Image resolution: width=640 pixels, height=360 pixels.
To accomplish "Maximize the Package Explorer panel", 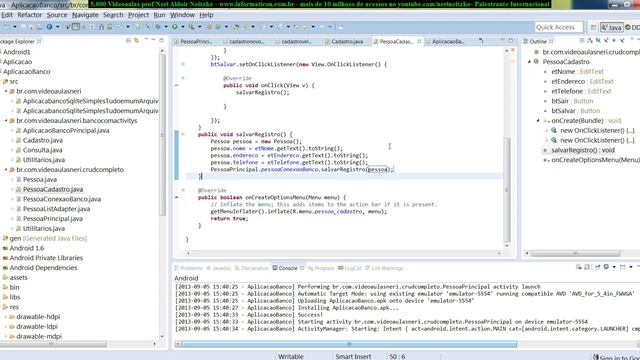I will 162,40.
